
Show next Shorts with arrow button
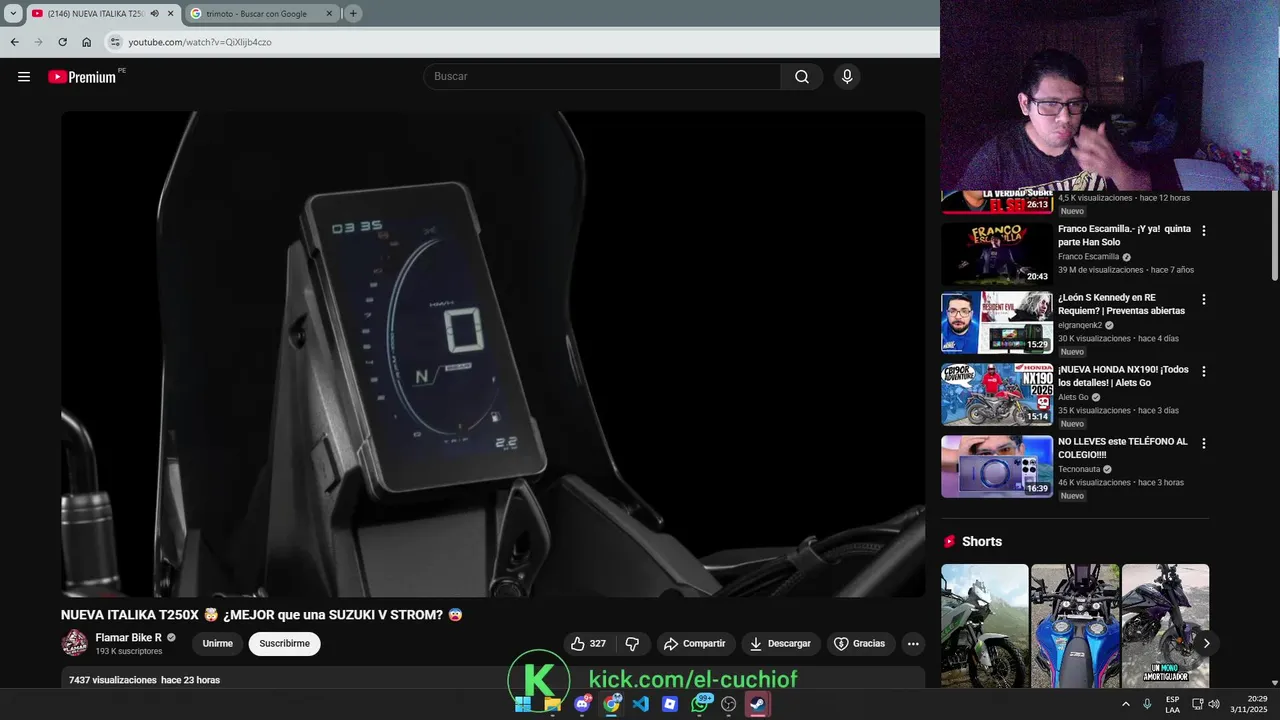pyautogui.click(x=1206, y=643)
